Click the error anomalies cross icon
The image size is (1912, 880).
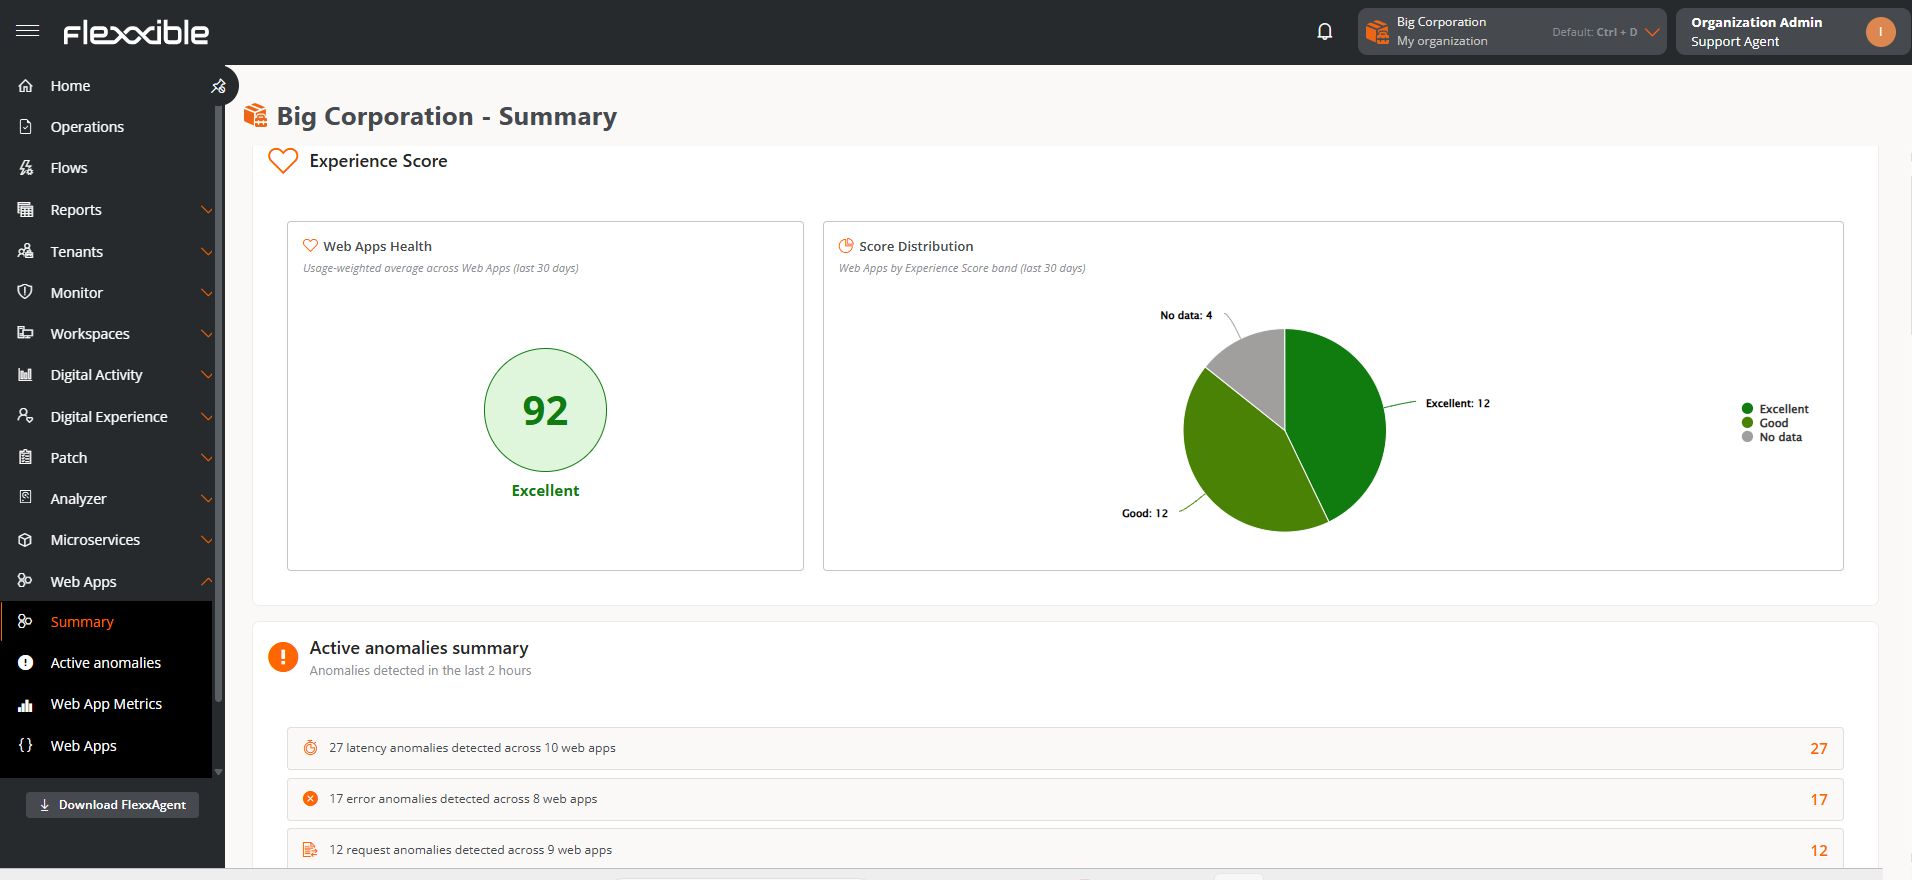click(x=311, y=799)
